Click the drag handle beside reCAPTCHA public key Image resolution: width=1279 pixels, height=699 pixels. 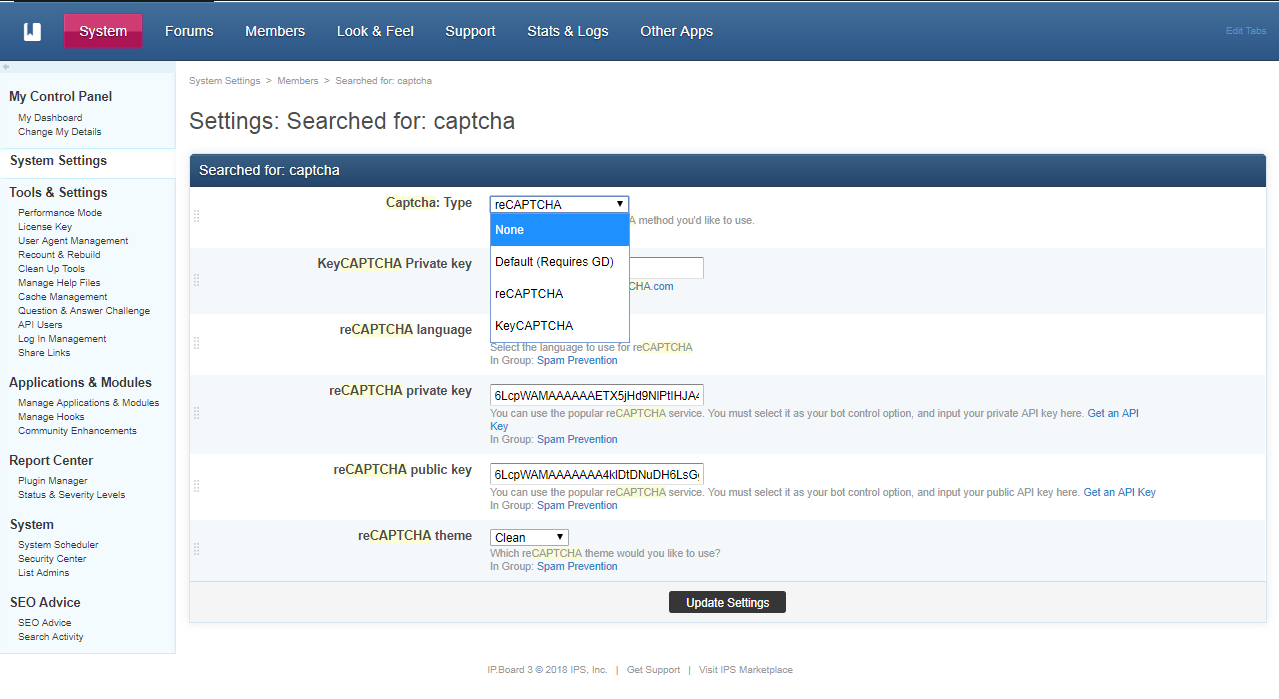pos(196,486)
